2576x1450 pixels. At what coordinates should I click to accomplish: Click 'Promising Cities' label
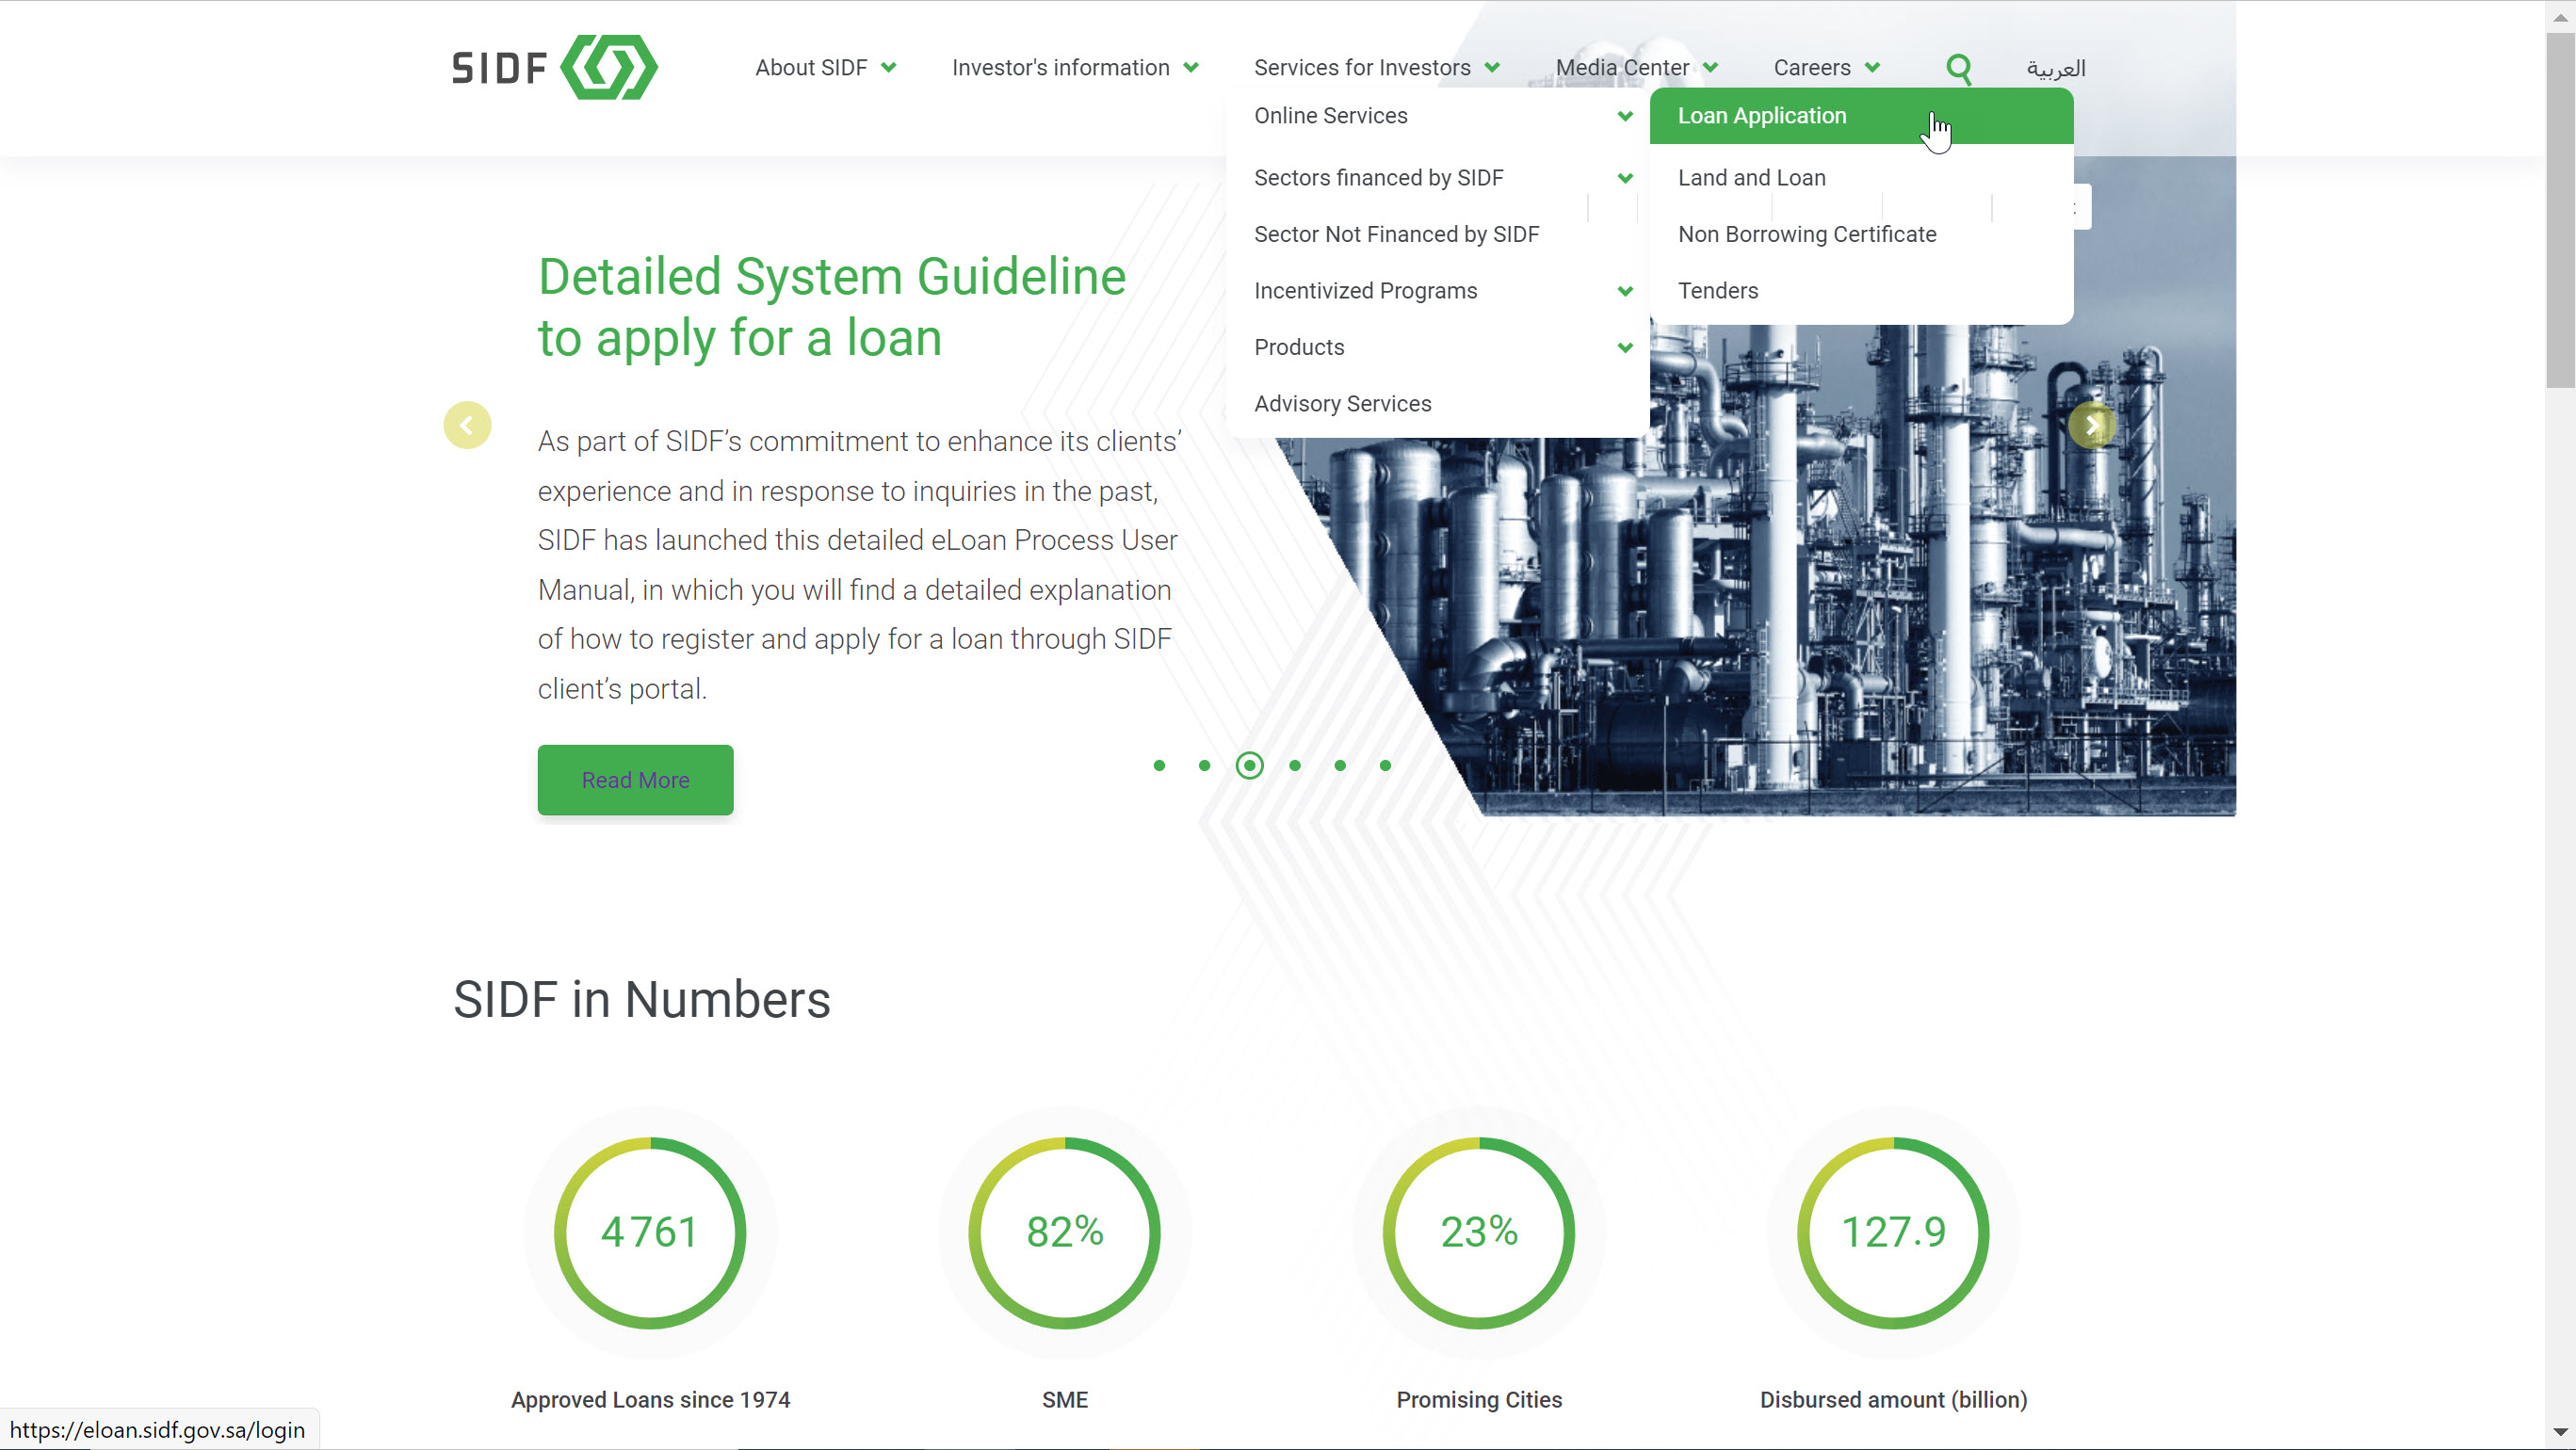tap(1479, 1400)
